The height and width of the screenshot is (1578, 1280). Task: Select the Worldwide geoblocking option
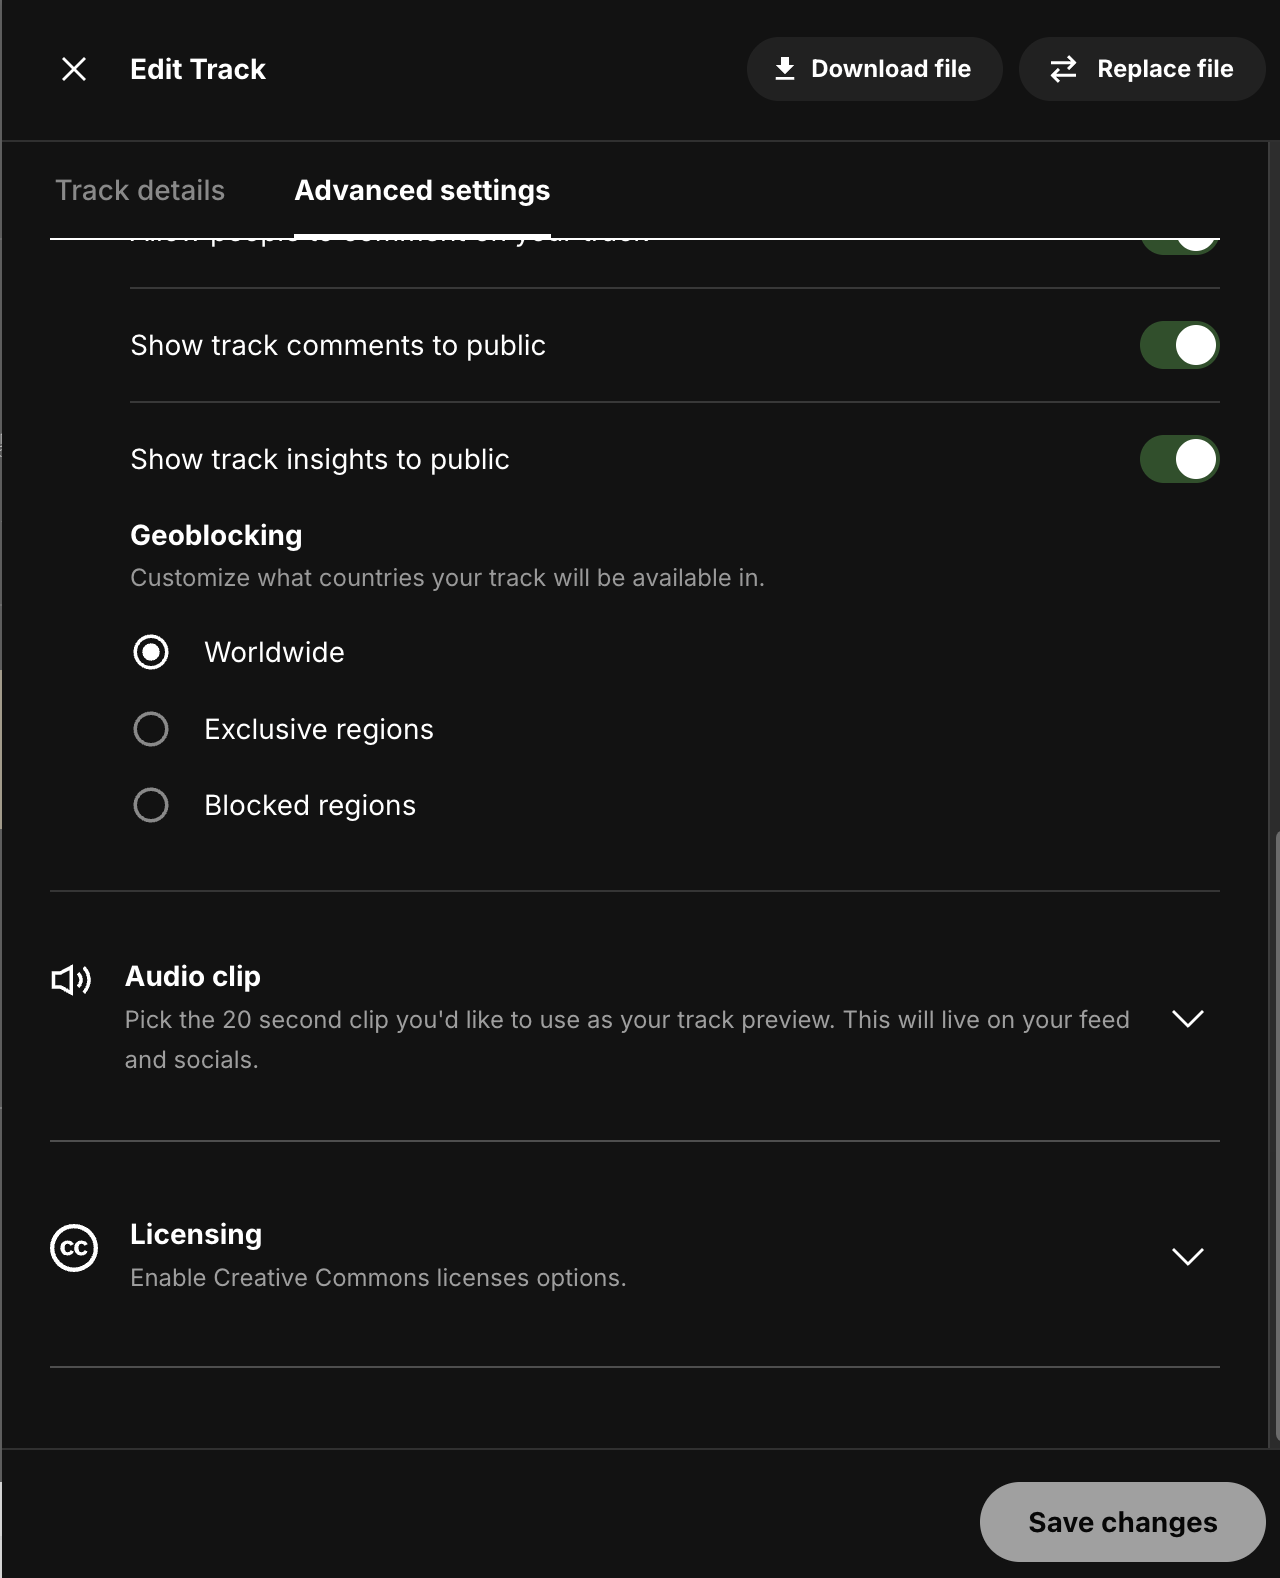click(x=150, y=652)
